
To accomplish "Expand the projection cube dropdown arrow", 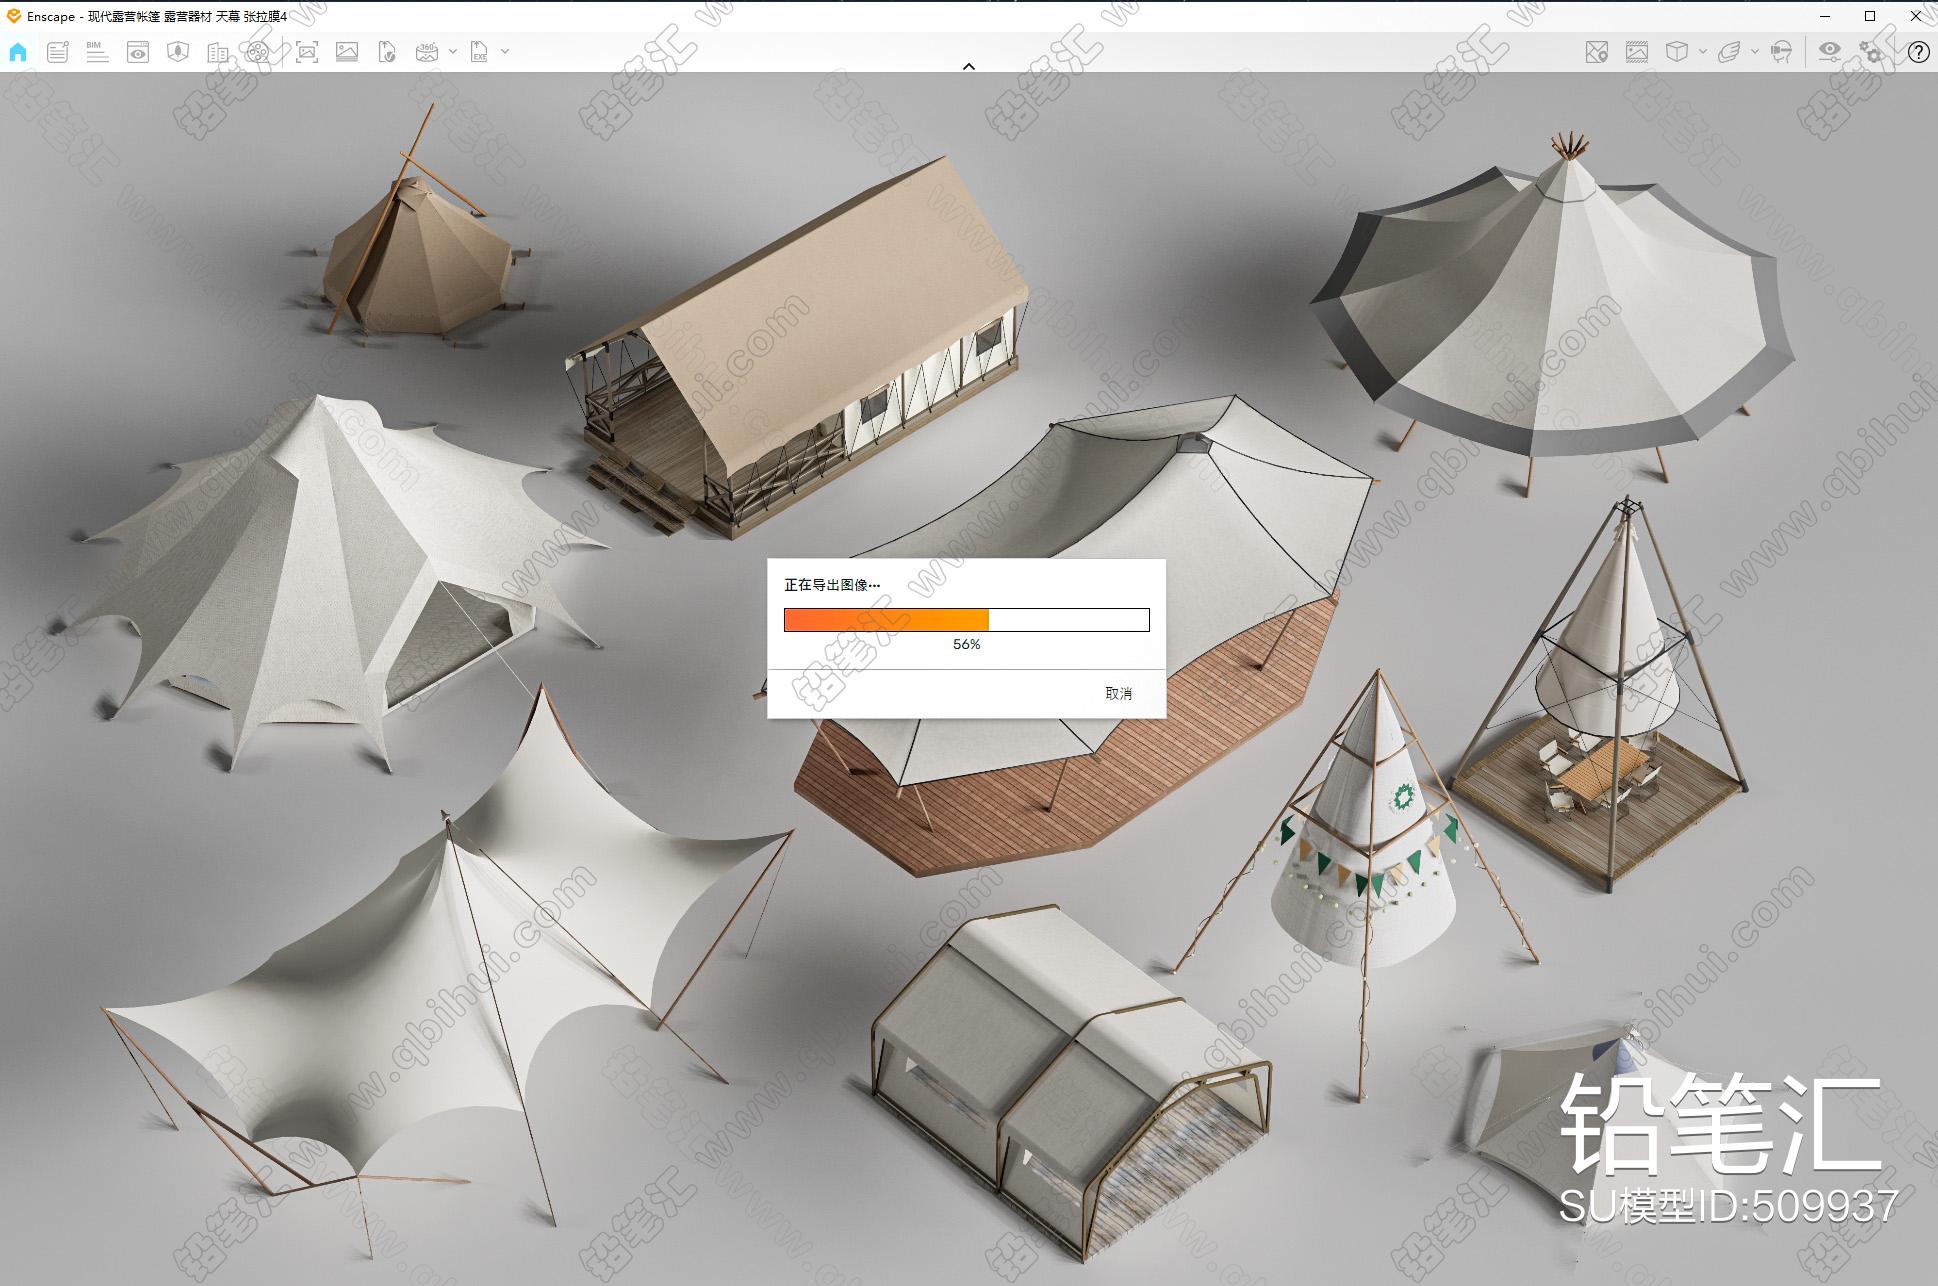I will (x=1702, y=51).
